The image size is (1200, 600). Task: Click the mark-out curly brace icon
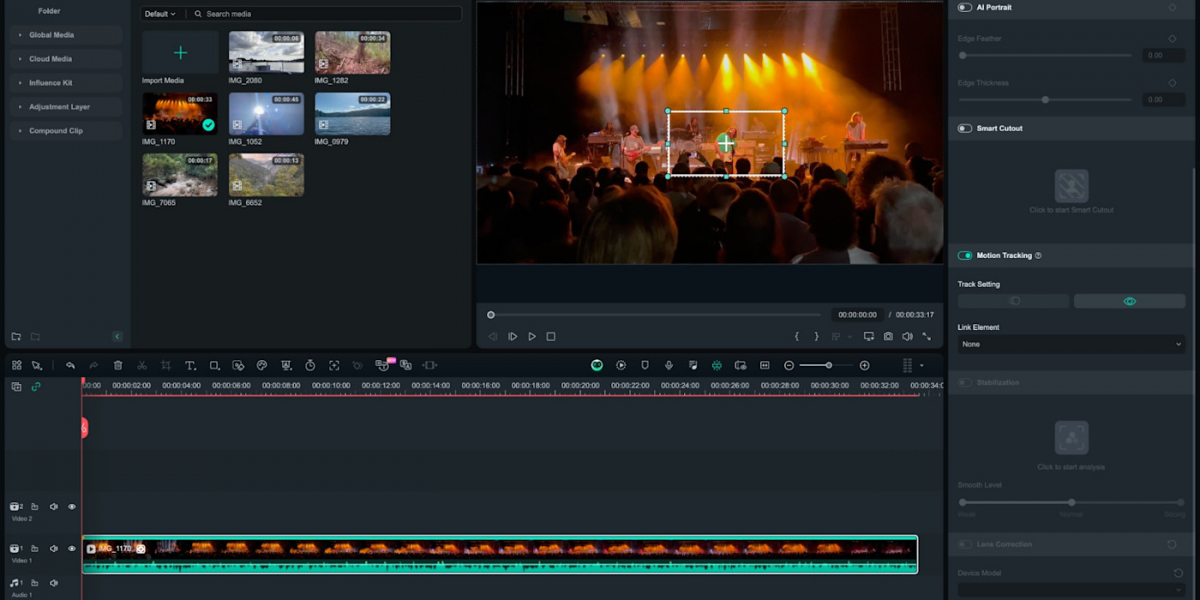(816, 337)
